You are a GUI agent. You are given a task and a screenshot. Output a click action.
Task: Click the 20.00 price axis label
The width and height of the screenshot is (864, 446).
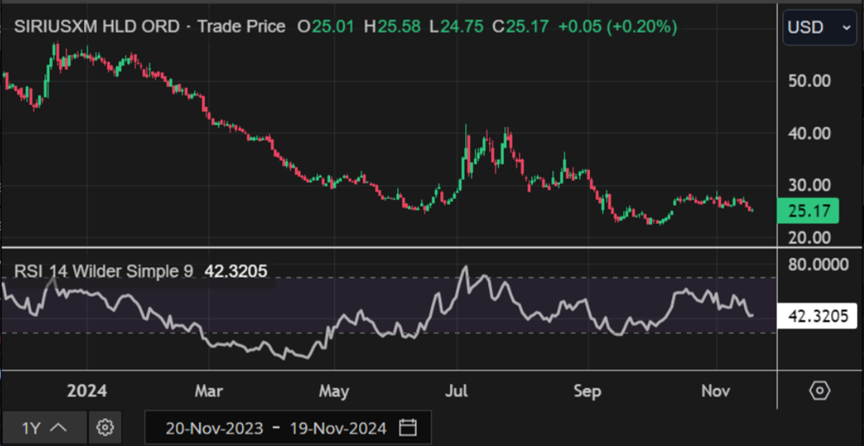(x=810, y=238)
